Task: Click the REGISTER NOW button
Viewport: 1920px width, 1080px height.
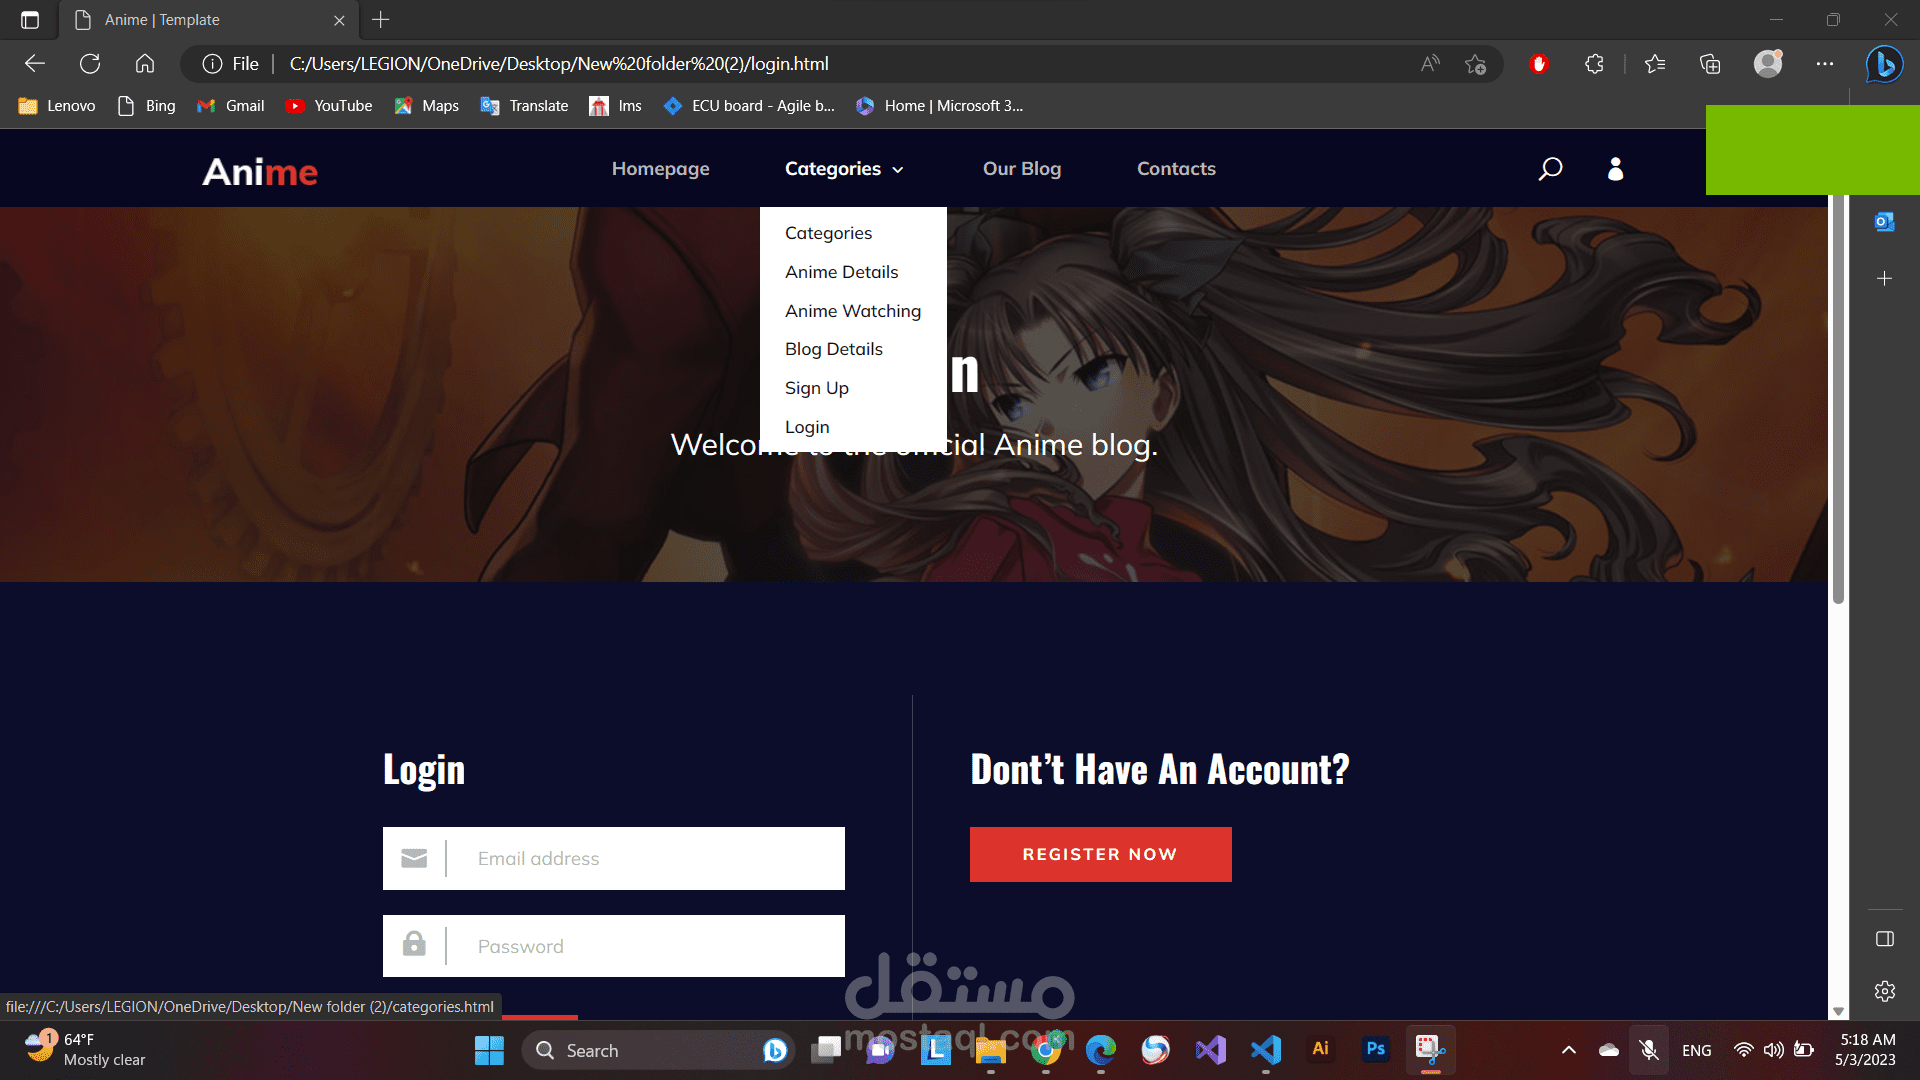Action: 1100,854
